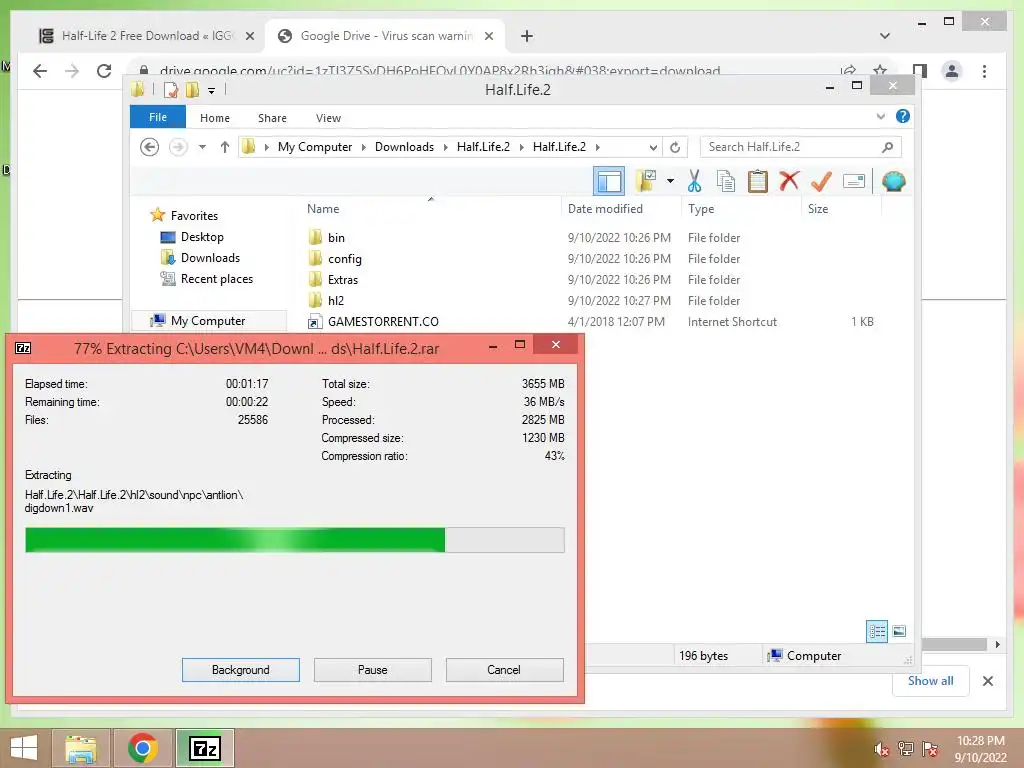The width and height of the screenshot is (1024, 768).
Task: Open address bar history dropdown in Explorer
Action: tap(652, 147)
